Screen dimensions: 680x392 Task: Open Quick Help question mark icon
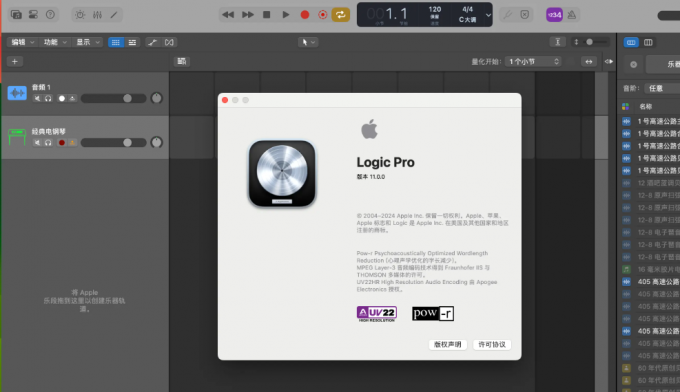pyautogui.click(x=50, y=15)
